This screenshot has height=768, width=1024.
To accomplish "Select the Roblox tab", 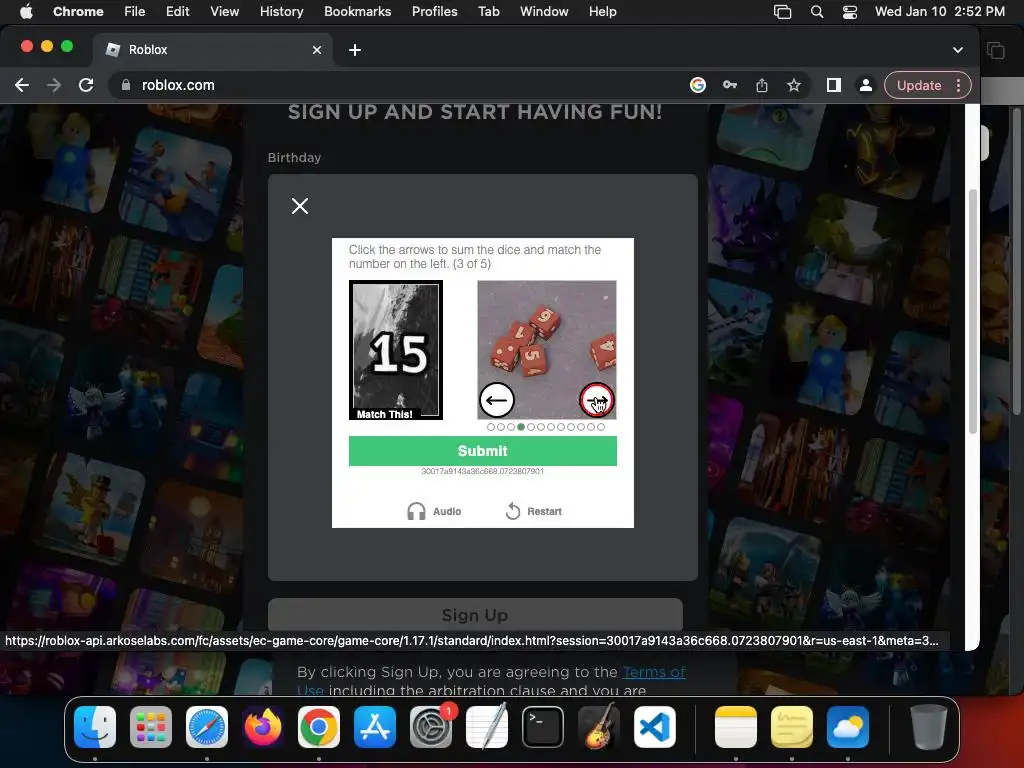I will coord(212,50).
